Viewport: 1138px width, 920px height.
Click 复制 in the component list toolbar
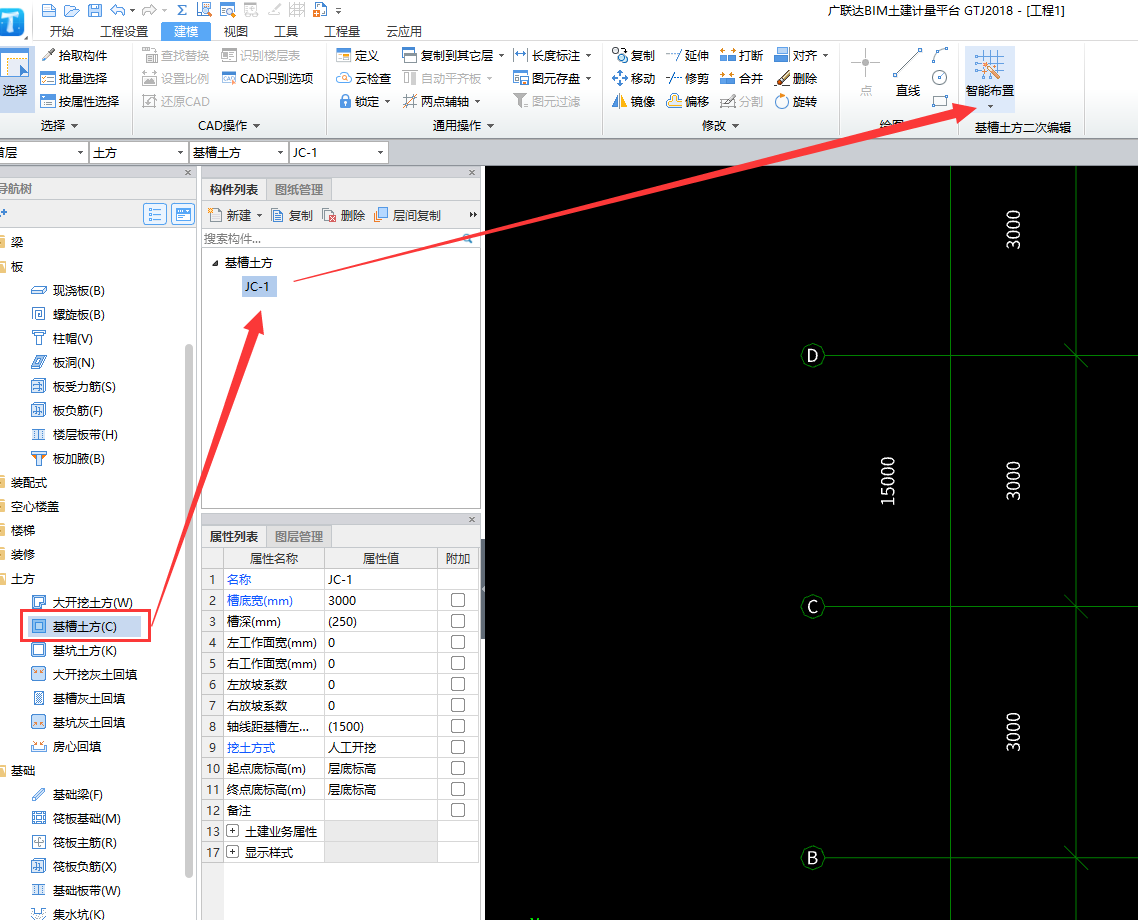(x=292, y=215)
